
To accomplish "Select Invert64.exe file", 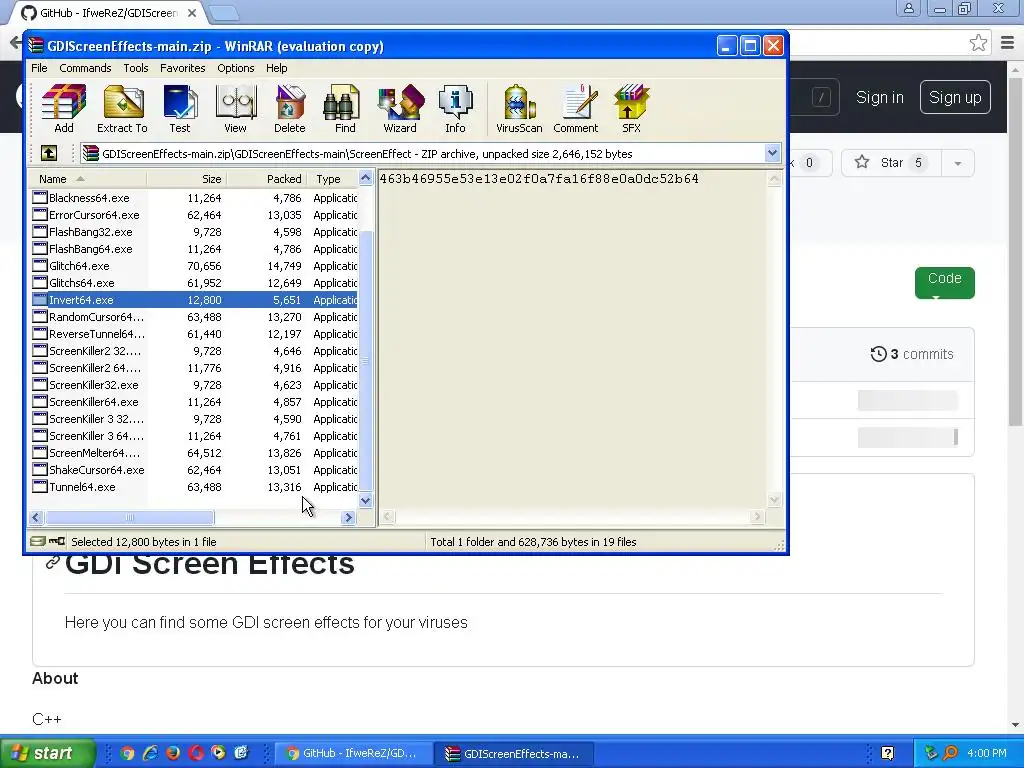I will (194, 300).
